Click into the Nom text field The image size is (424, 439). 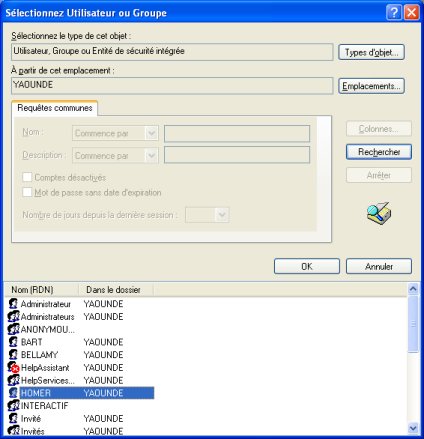tap(237, 133)
